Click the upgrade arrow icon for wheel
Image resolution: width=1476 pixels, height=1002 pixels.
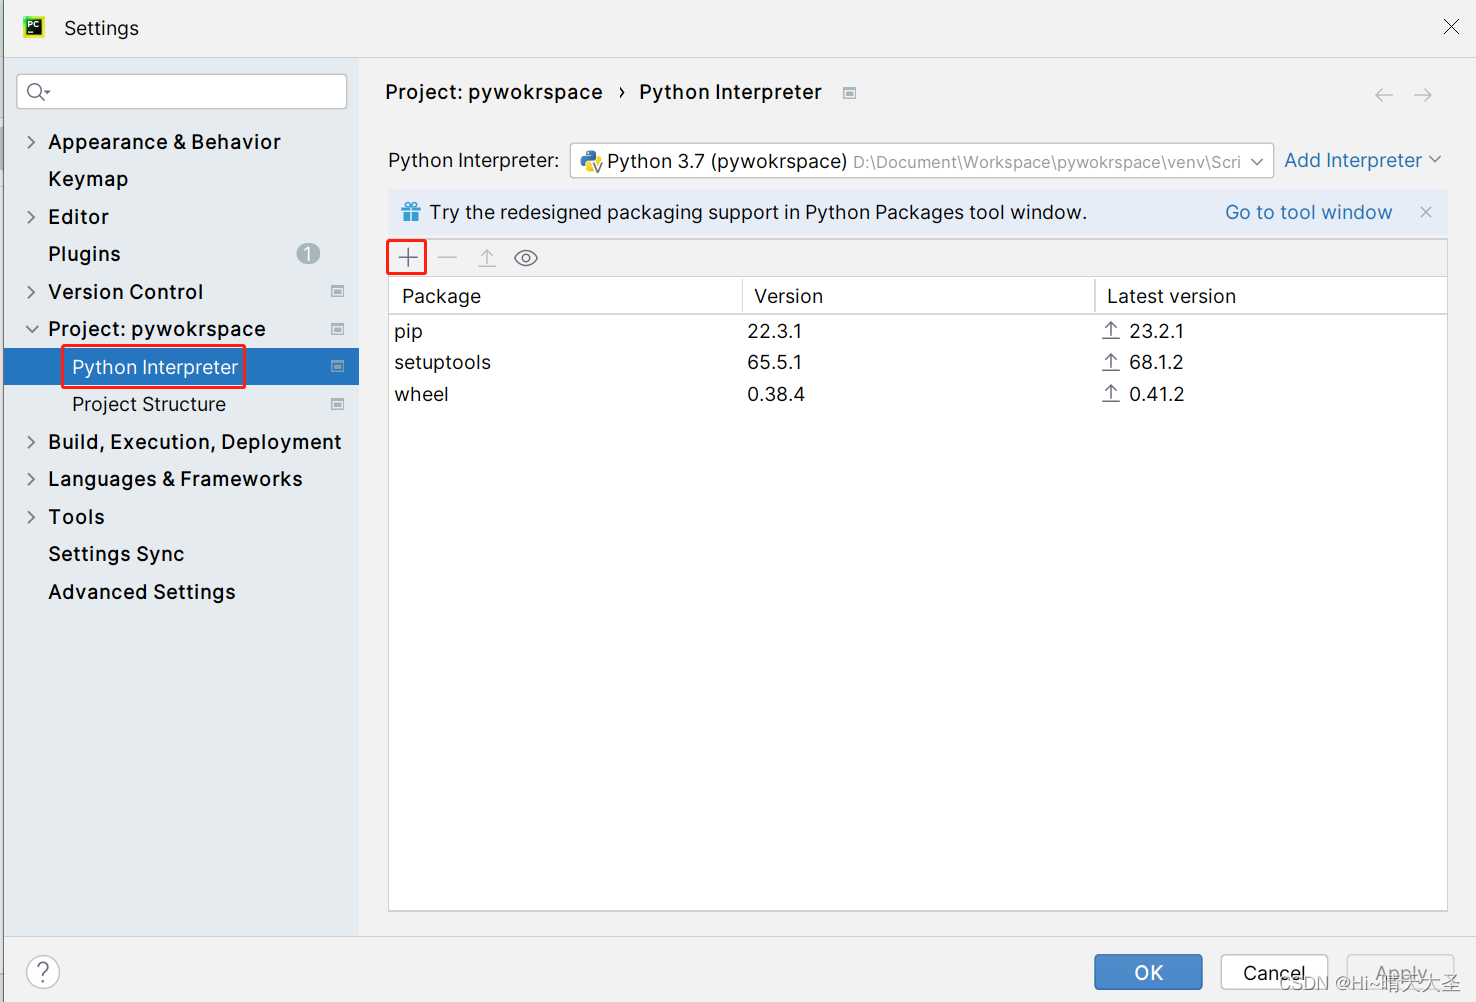(x=1111, y=393)
